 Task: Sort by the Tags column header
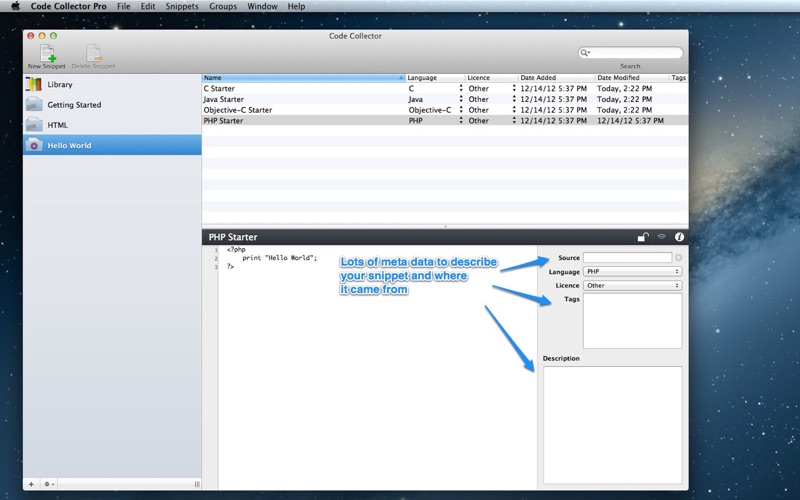click(679, 78)
